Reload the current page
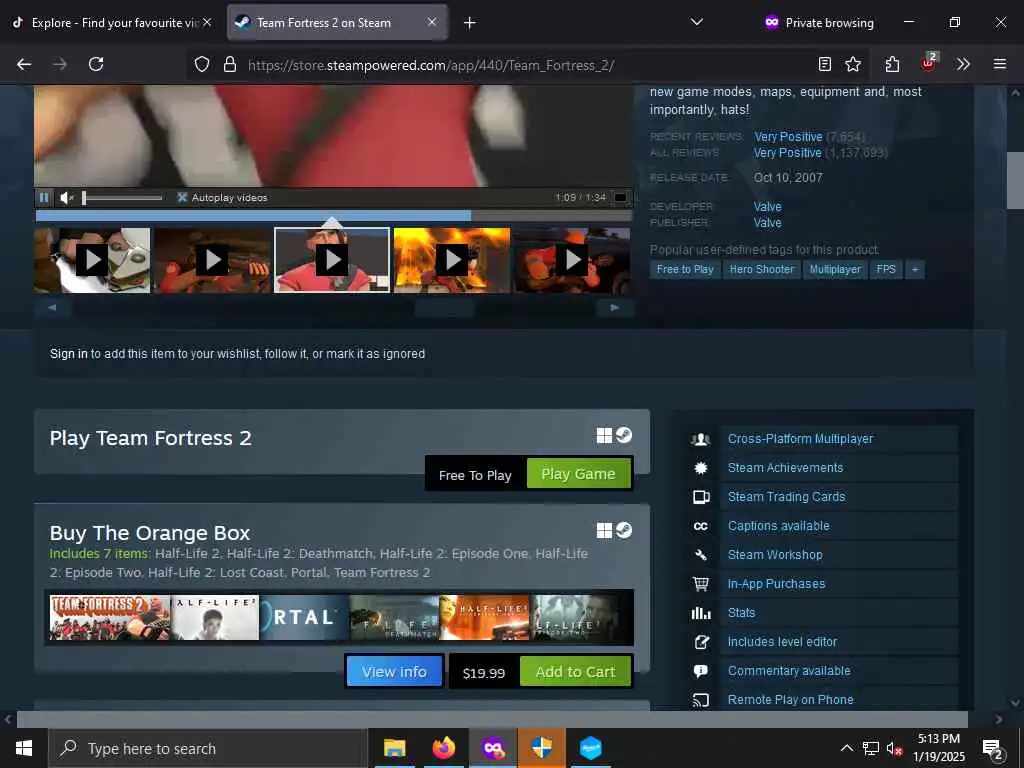1024x768 pixels. [96, 64]
